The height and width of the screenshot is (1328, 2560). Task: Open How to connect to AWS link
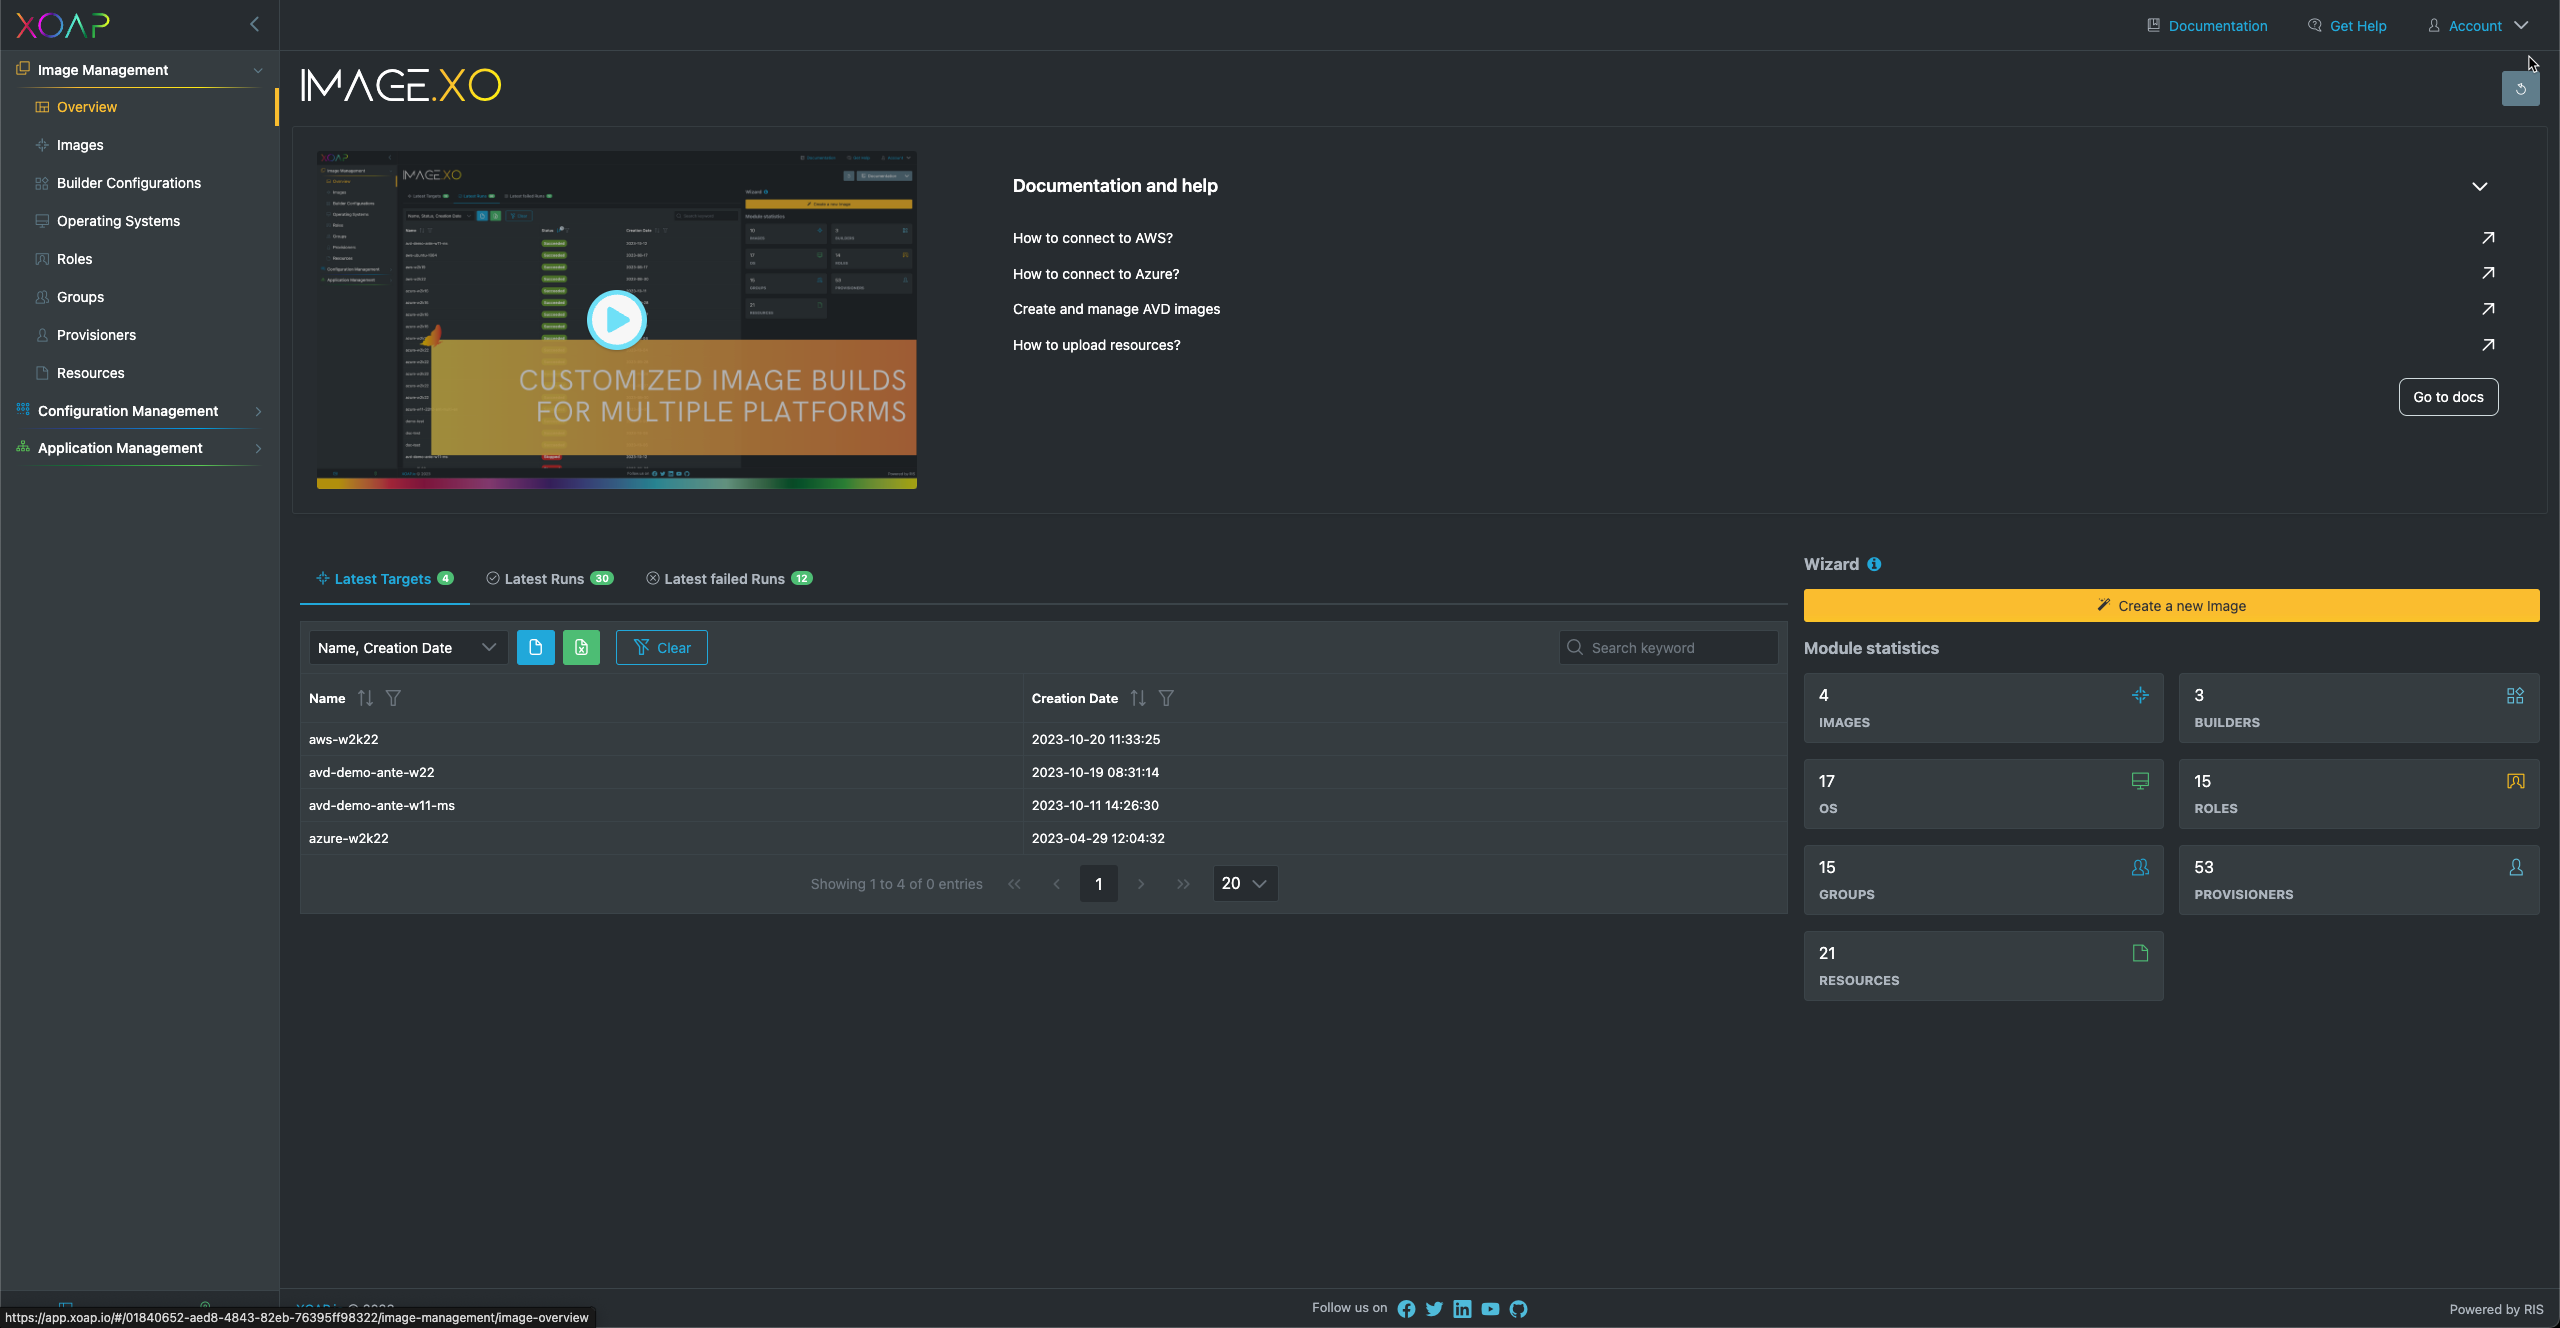[x=1092, y=238]
